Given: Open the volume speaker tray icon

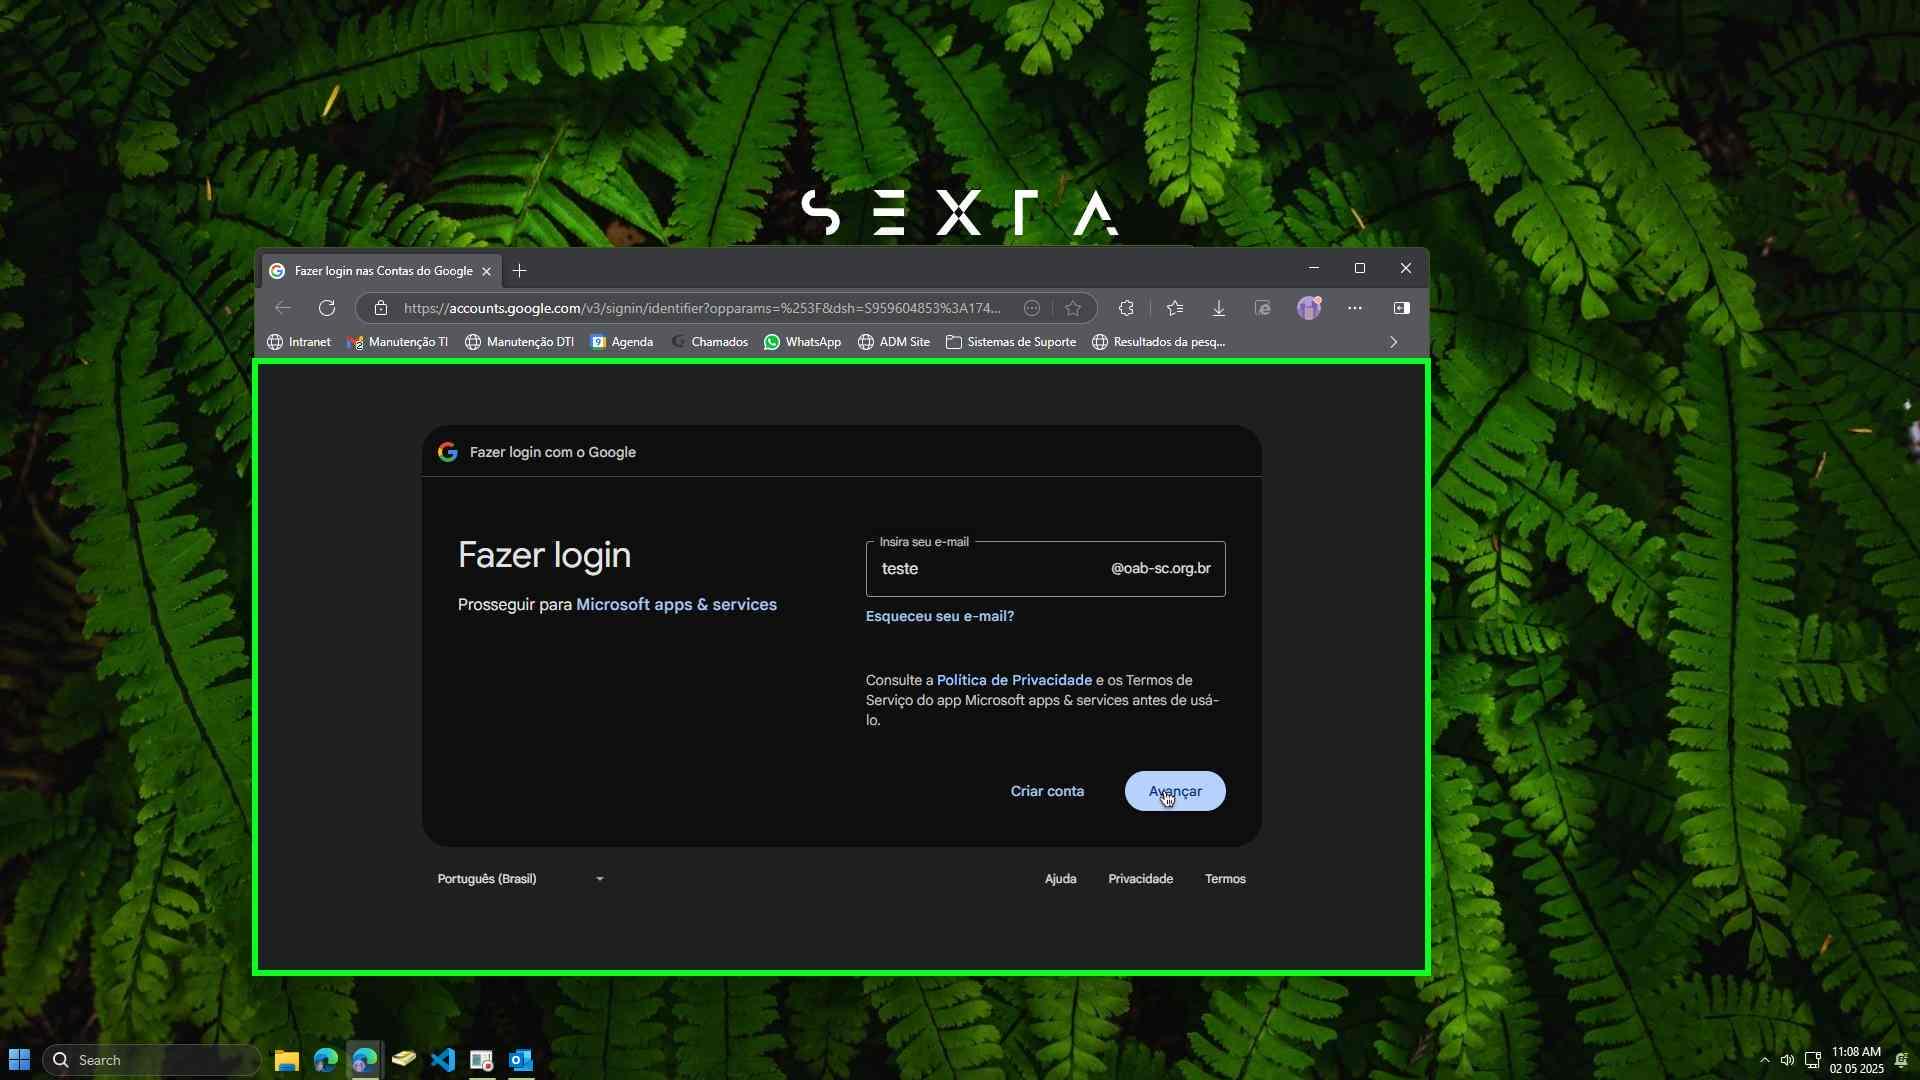Looking at the screenshot, I should click(1788, 1060).
